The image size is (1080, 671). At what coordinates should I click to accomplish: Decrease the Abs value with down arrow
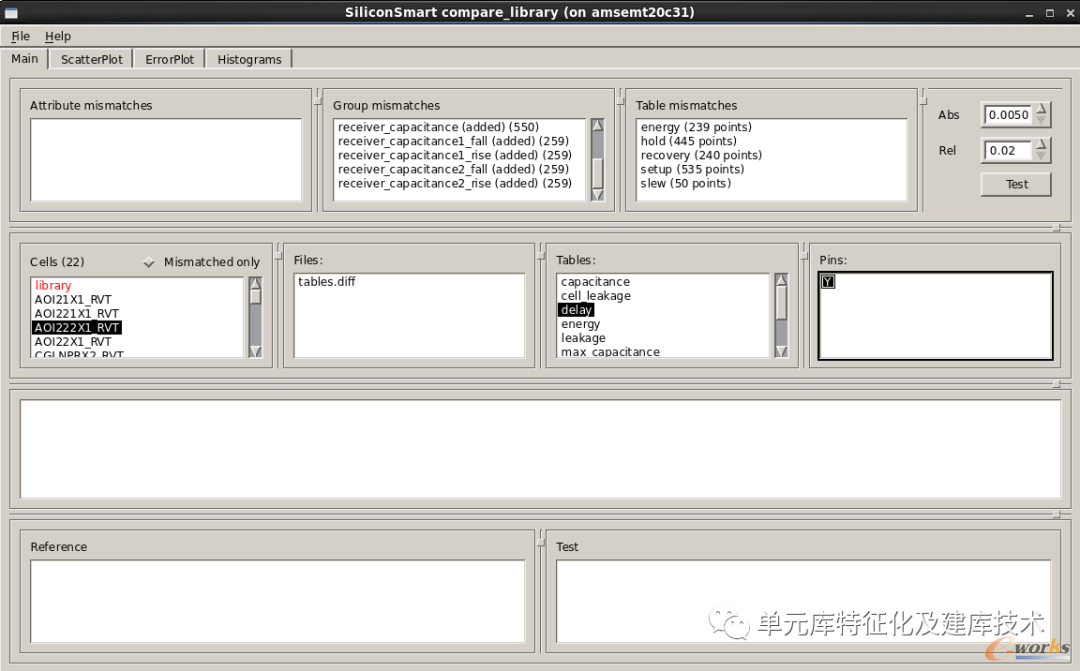pos(1041,121)
